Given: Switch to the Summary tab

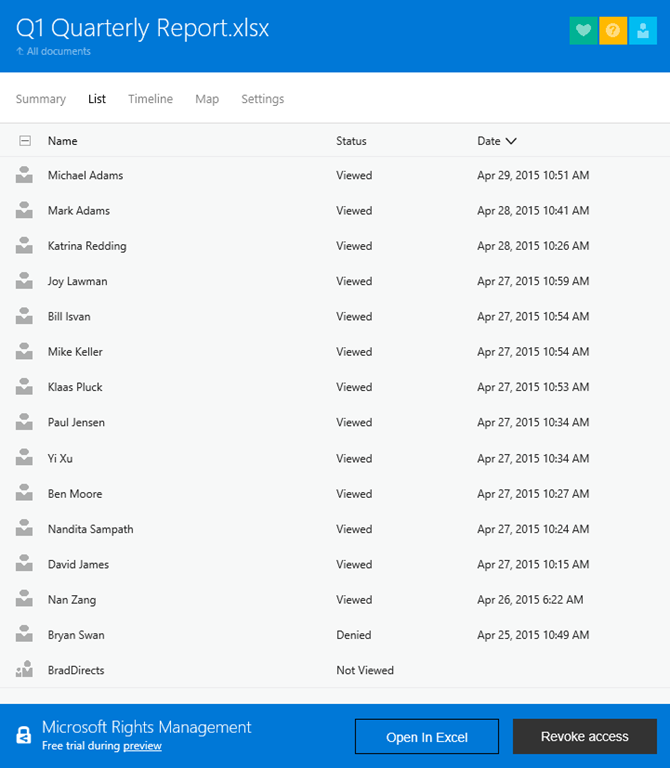Looking at the screenshot, I should pyautogui.click(x=41, y=99).
